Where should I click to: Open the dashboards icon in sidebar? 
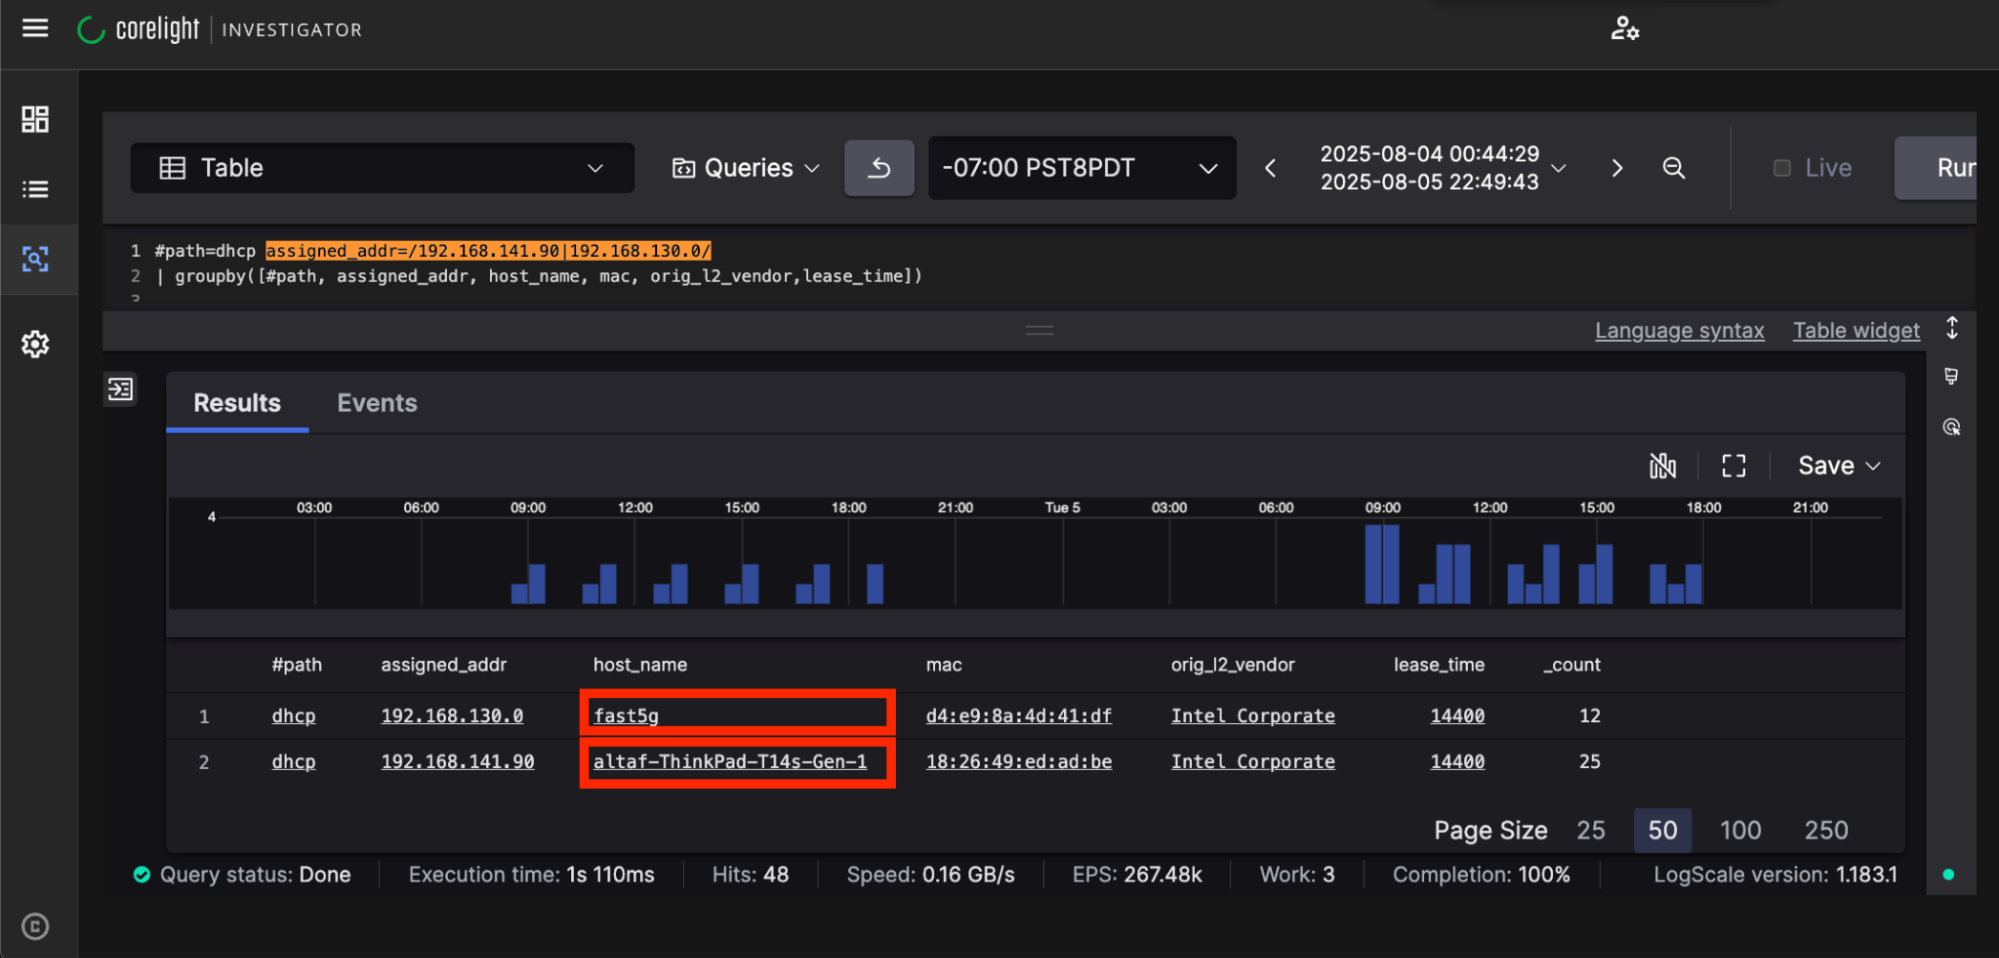(x=35, y=119)
